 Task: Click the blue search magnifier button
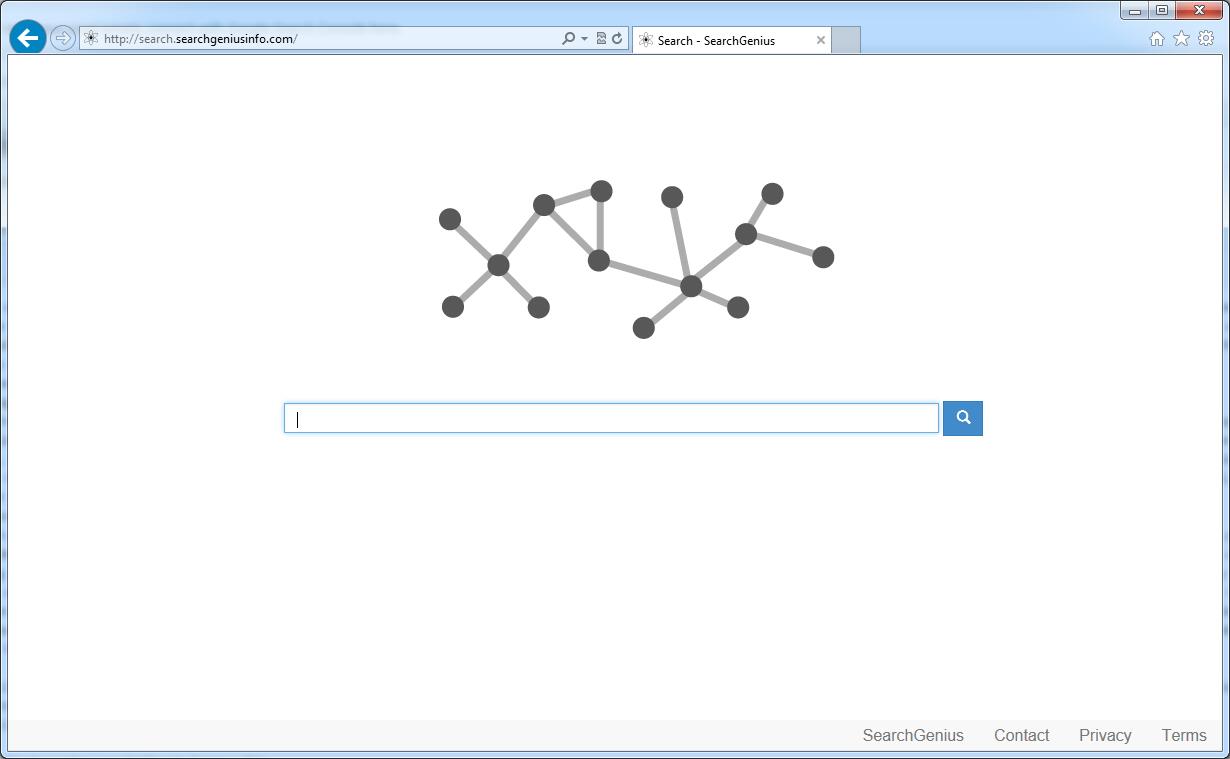click(x=963, y=418)
